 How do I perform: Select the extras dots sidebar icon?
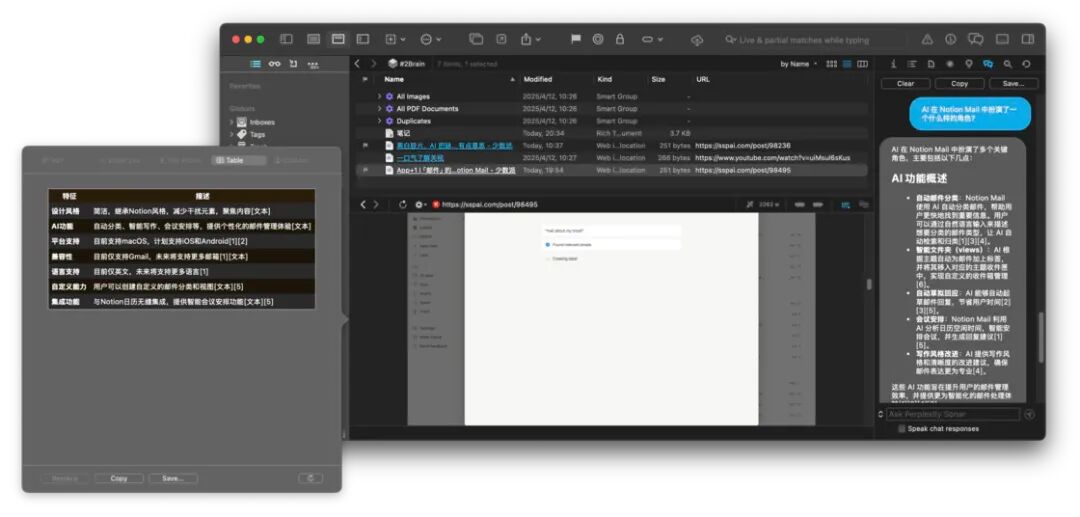(313, 64)
